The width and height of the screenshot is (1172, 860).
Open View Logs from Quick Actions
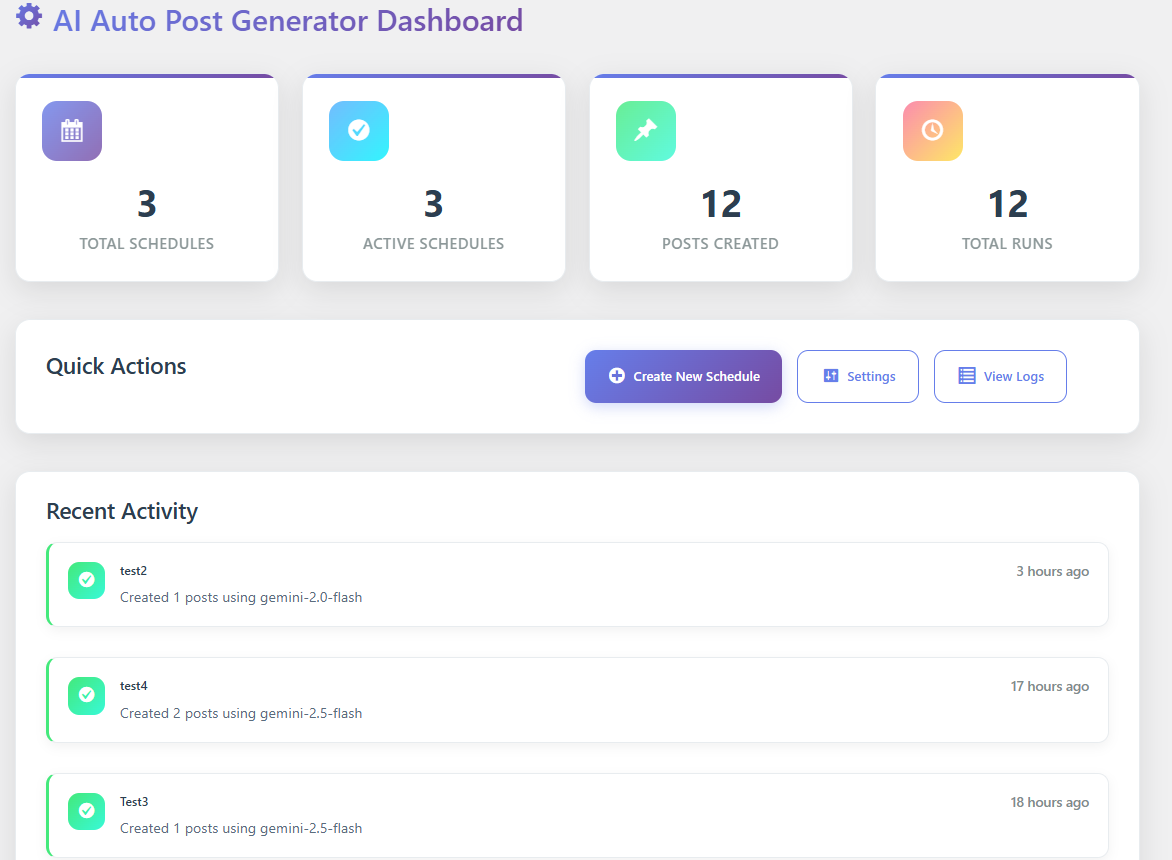click(x=1000, y=377)
